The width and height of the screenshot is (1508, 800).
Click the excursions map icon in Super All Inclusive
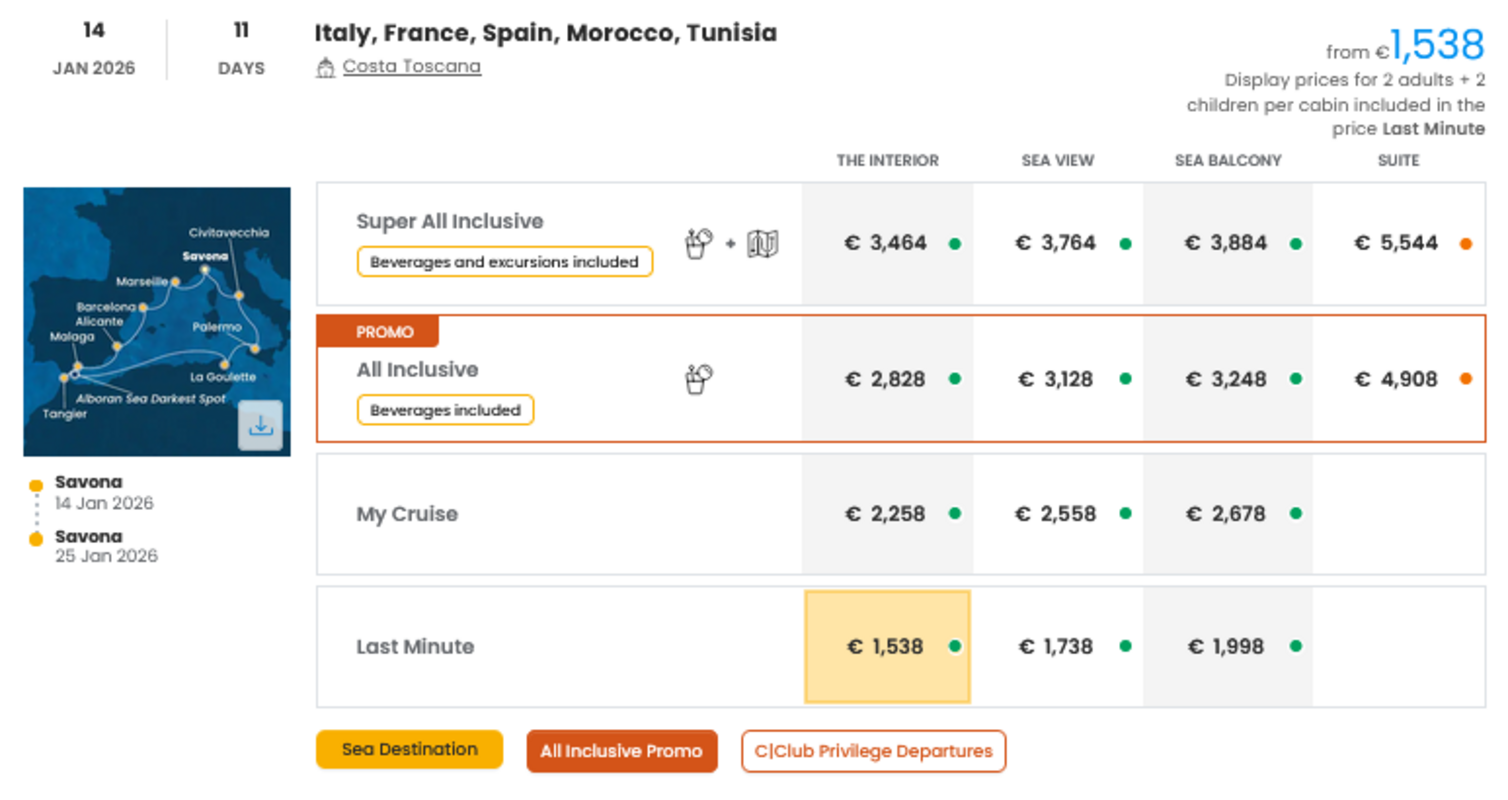pos(763,243)
